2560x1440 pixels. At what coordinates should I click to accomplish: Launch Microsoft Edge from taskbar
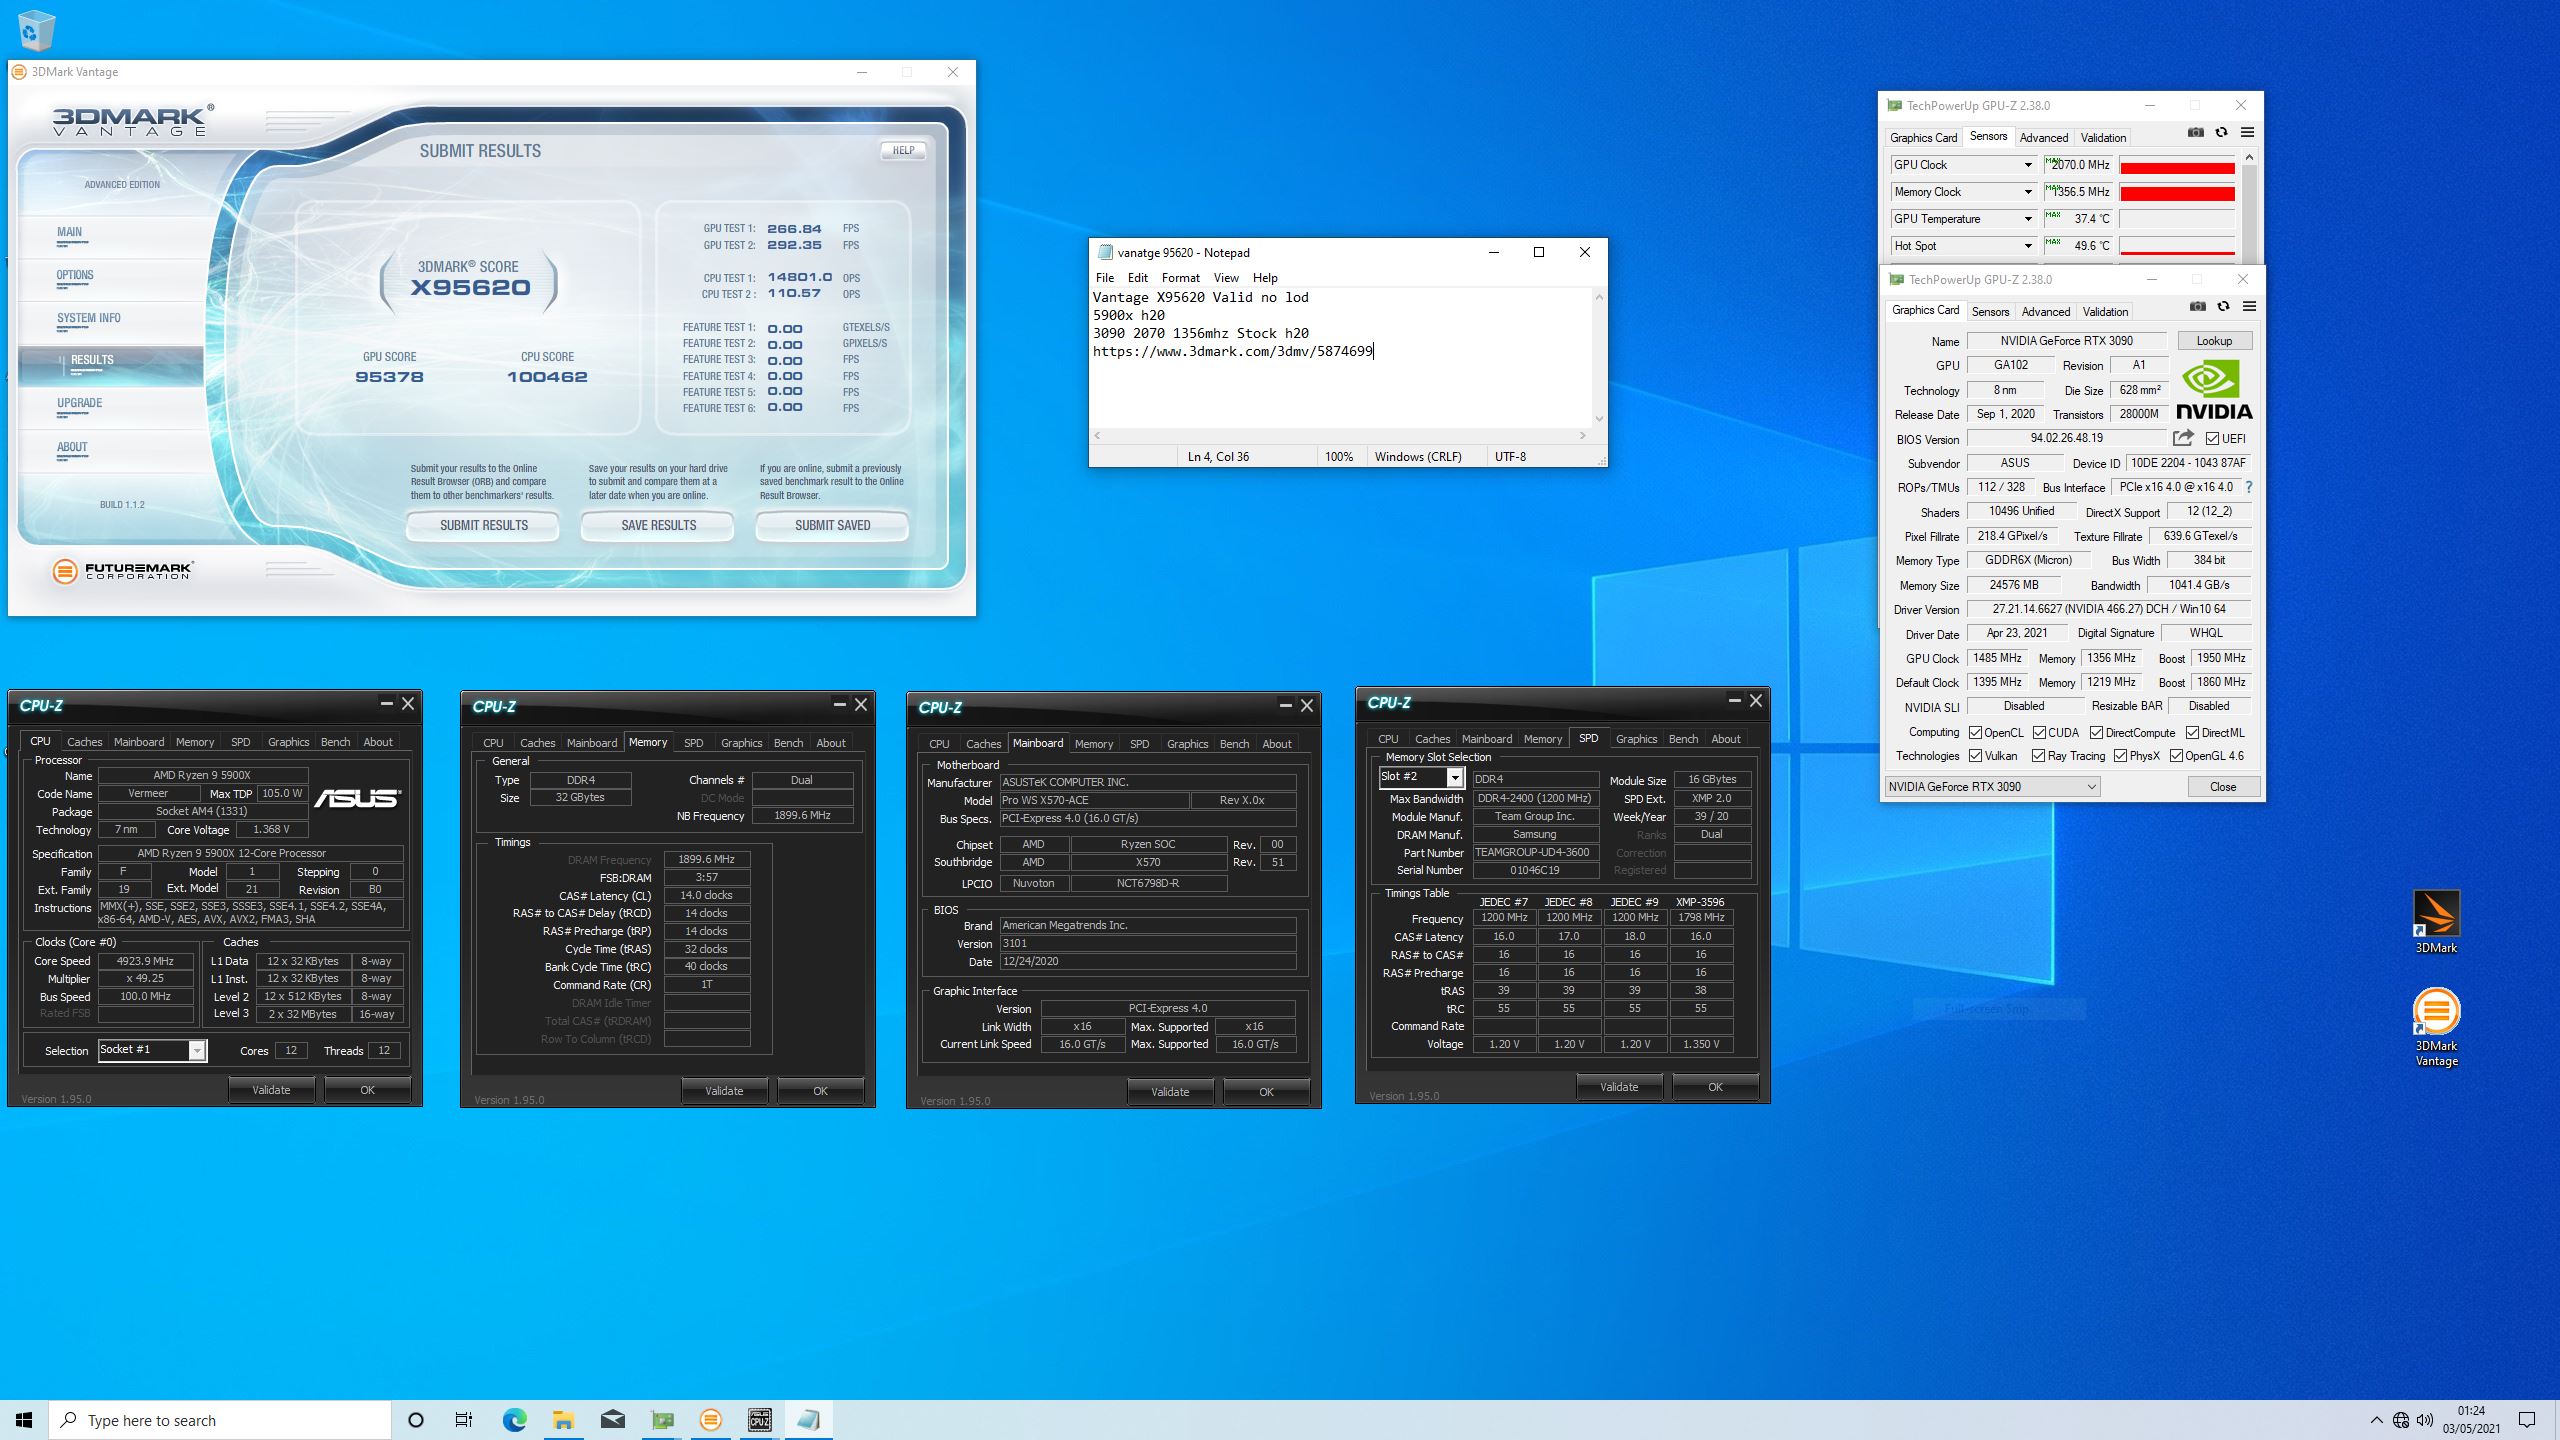click(514, 1420)
